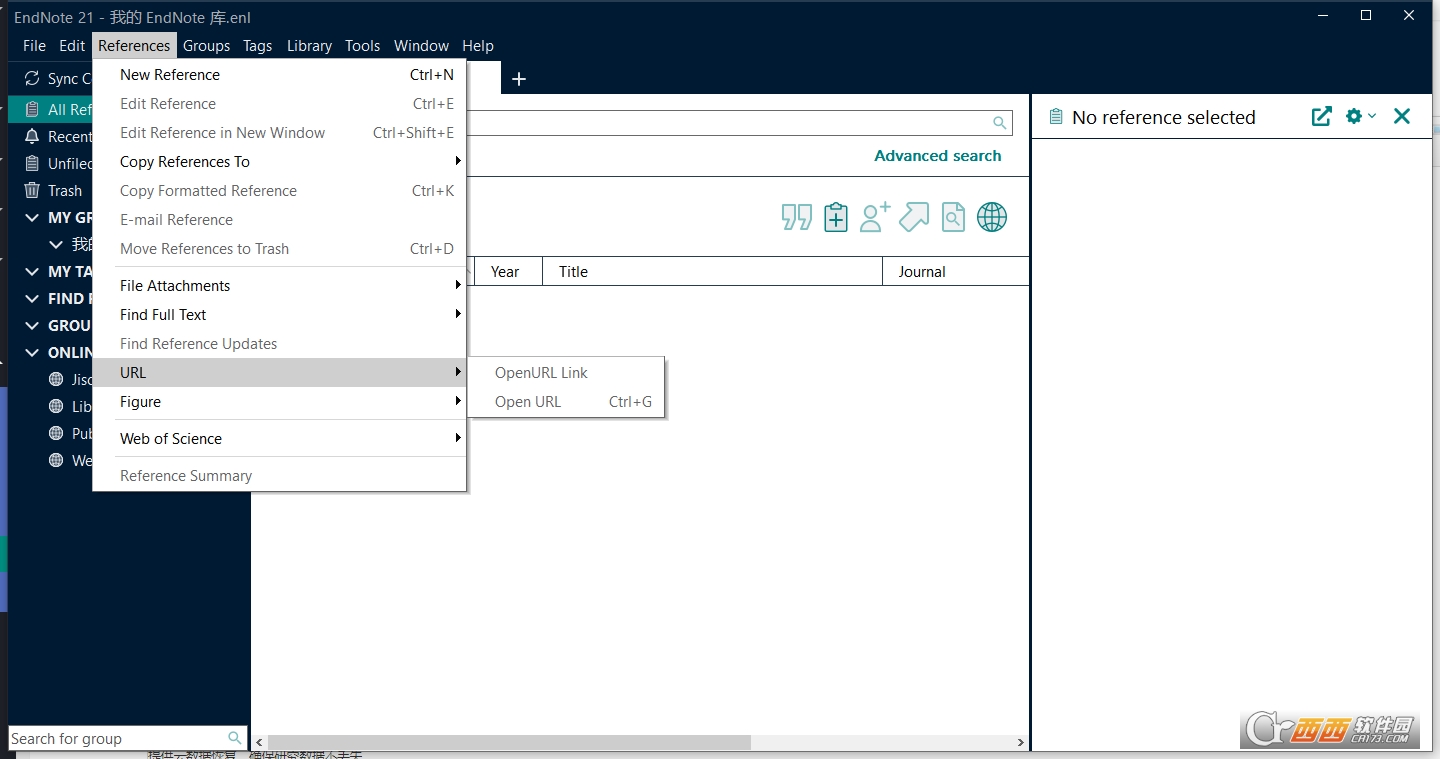The height and width of the screenshot is (759, 1440).
Task: Click the horizontal scrollbar right arrow
Action: pyautogui.click(x=1020, y=742)
